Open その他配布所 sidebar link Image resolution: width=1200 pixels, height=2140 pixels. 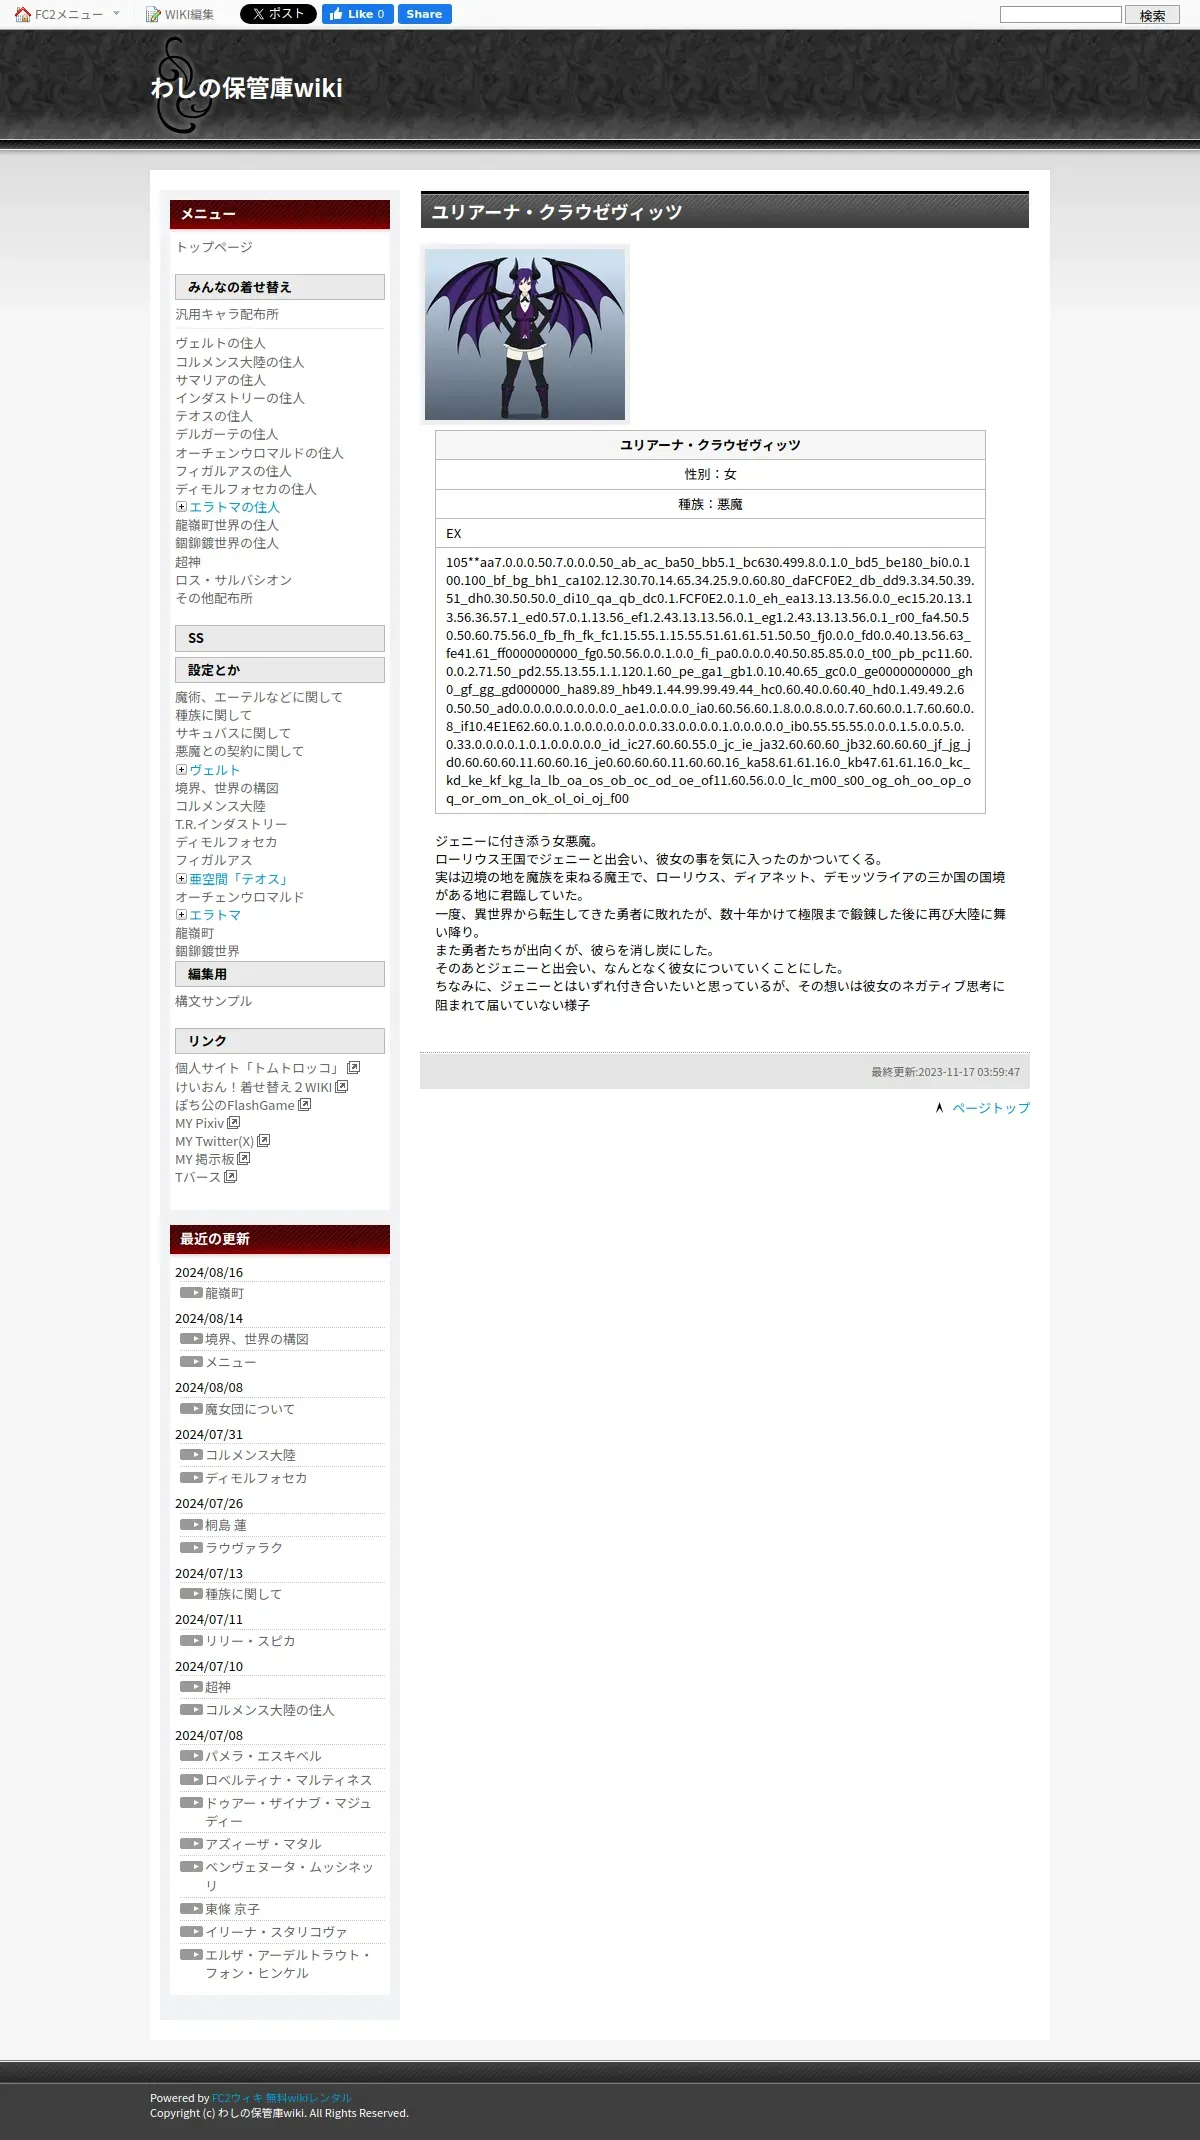214,598
